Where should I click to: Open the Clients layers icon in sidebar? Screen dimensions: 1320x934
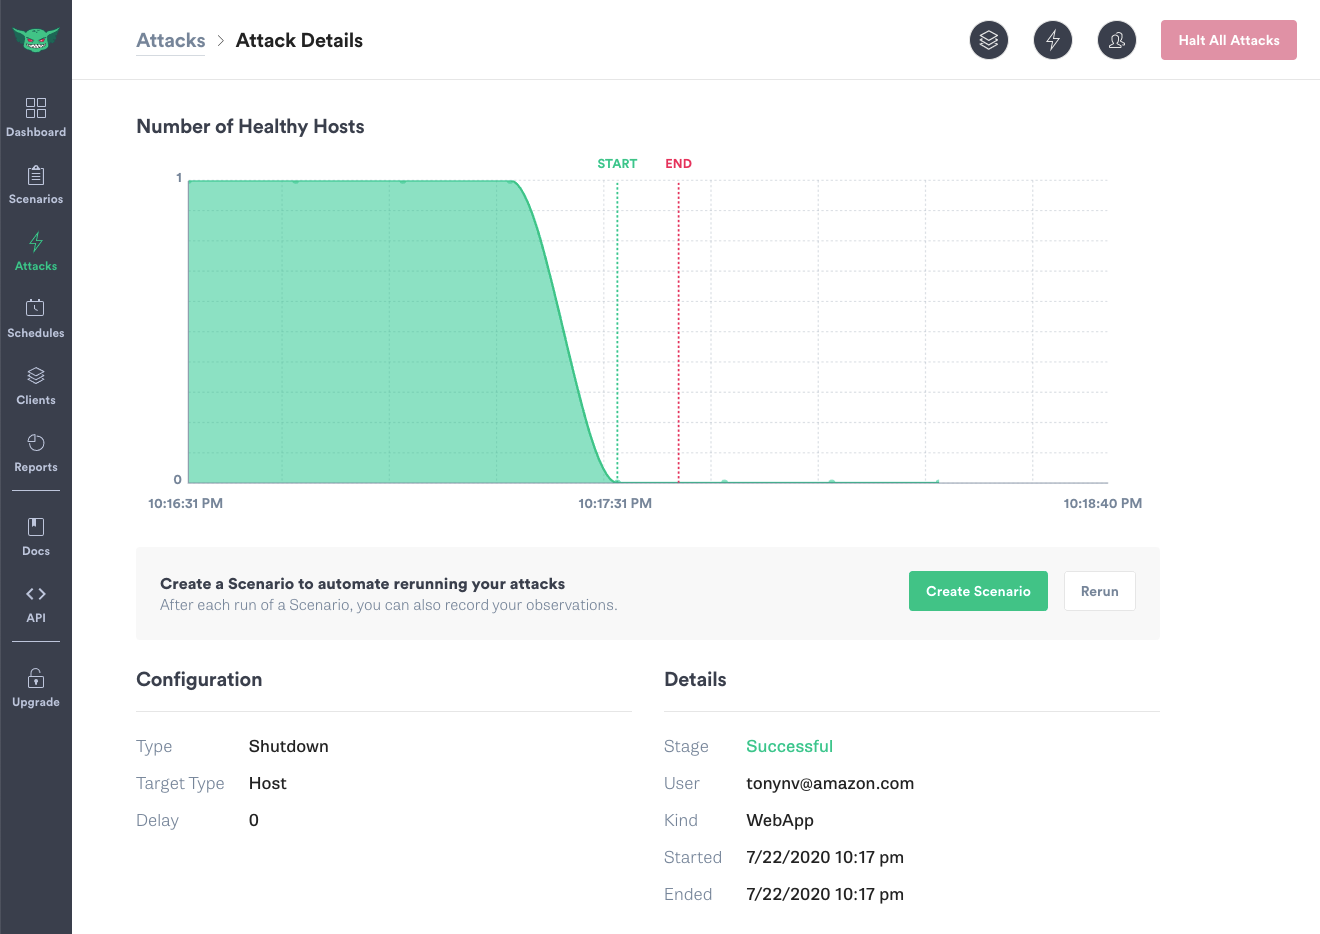[x=36, y=376]
